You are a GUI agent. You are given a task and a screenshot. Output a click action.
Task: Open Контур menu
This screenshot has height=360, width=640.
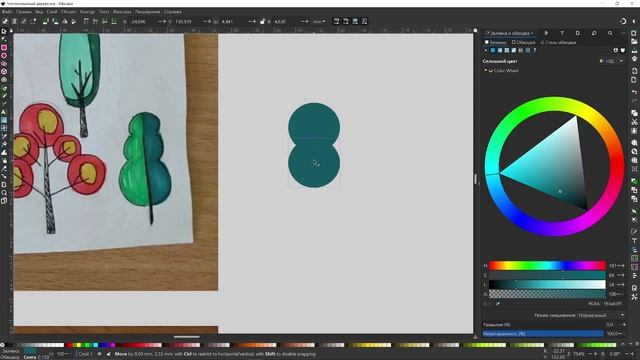87,12
